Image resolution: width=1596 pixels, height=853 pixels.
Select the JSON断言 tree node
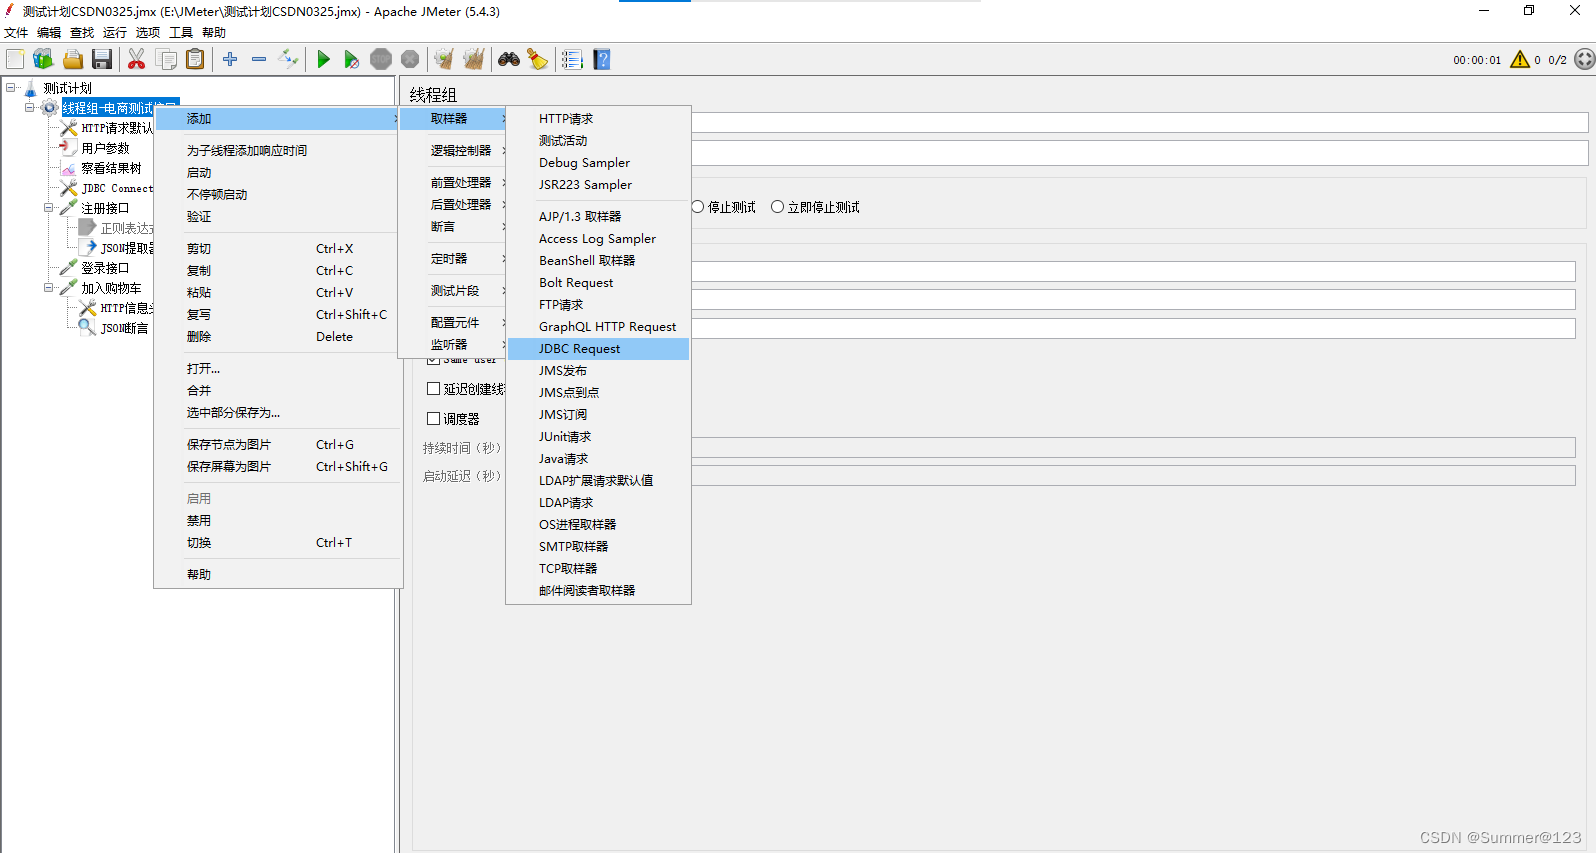point(124,328)
